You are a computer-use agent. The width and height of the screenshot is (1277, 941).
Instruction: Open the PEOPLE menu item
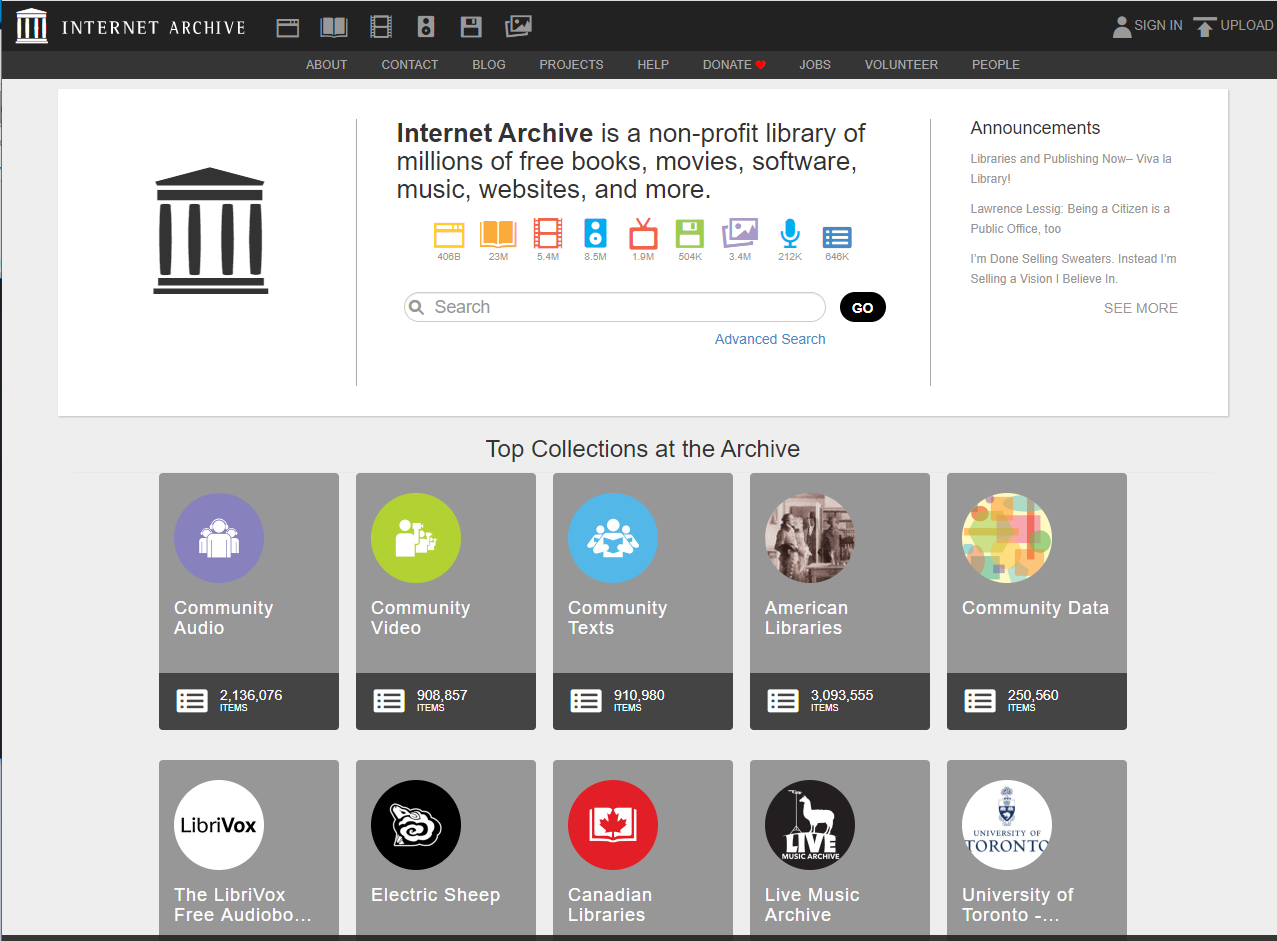click(x=996, y=65)
